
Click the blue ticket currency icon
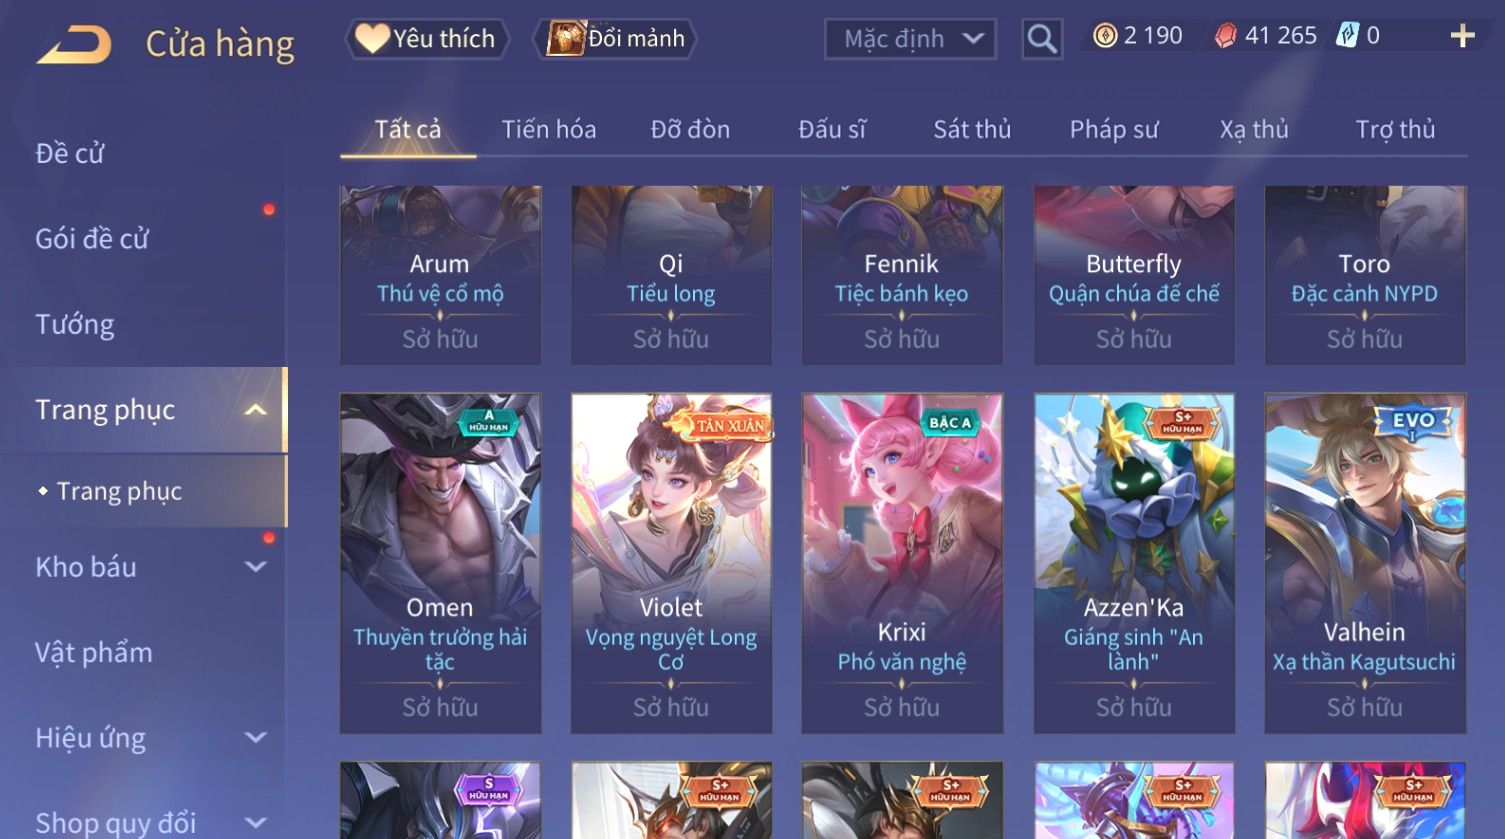click(x=1349, y=36)
